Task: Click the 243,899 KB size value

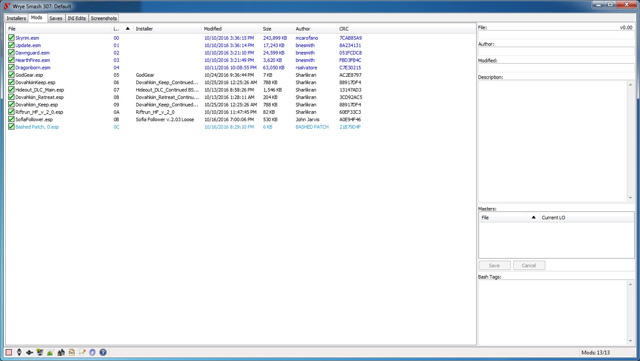Action: coord(275,38)
